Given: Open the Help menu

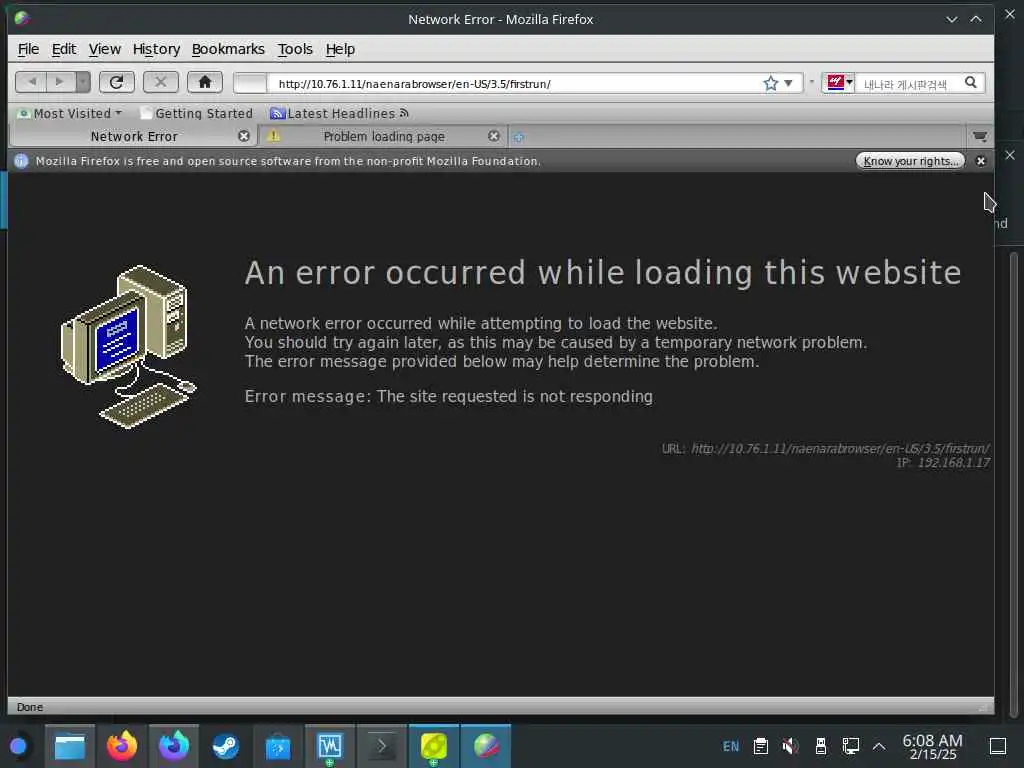Looking at the screenshot, I should click(340, 49).
